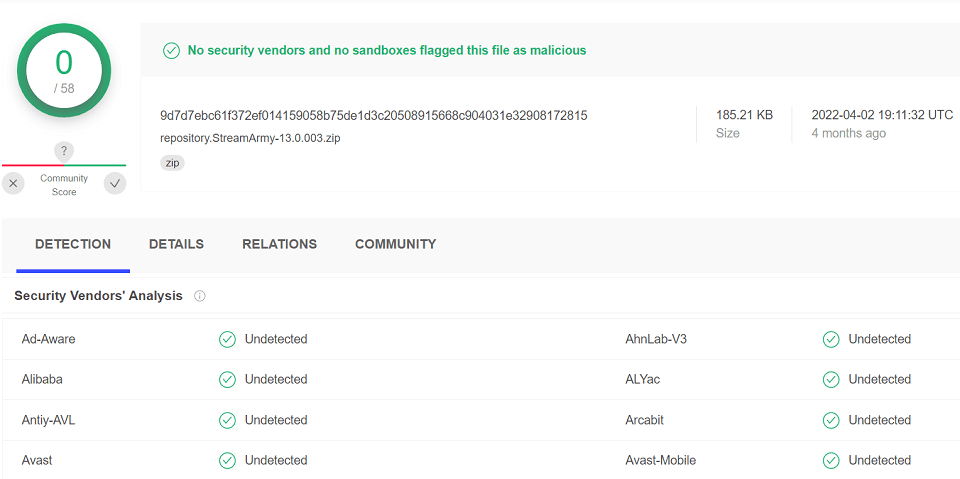Open the RELATIONS tab
The image size is (960, 479).
click(280, 244)
